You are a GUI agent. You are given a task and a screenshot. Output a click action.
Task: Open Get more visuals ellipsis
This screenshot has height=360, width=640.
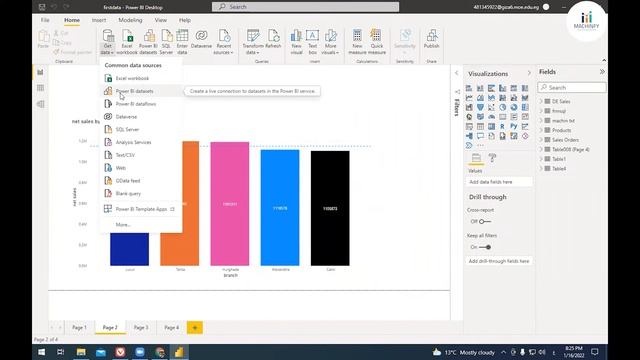pos(480,145)
